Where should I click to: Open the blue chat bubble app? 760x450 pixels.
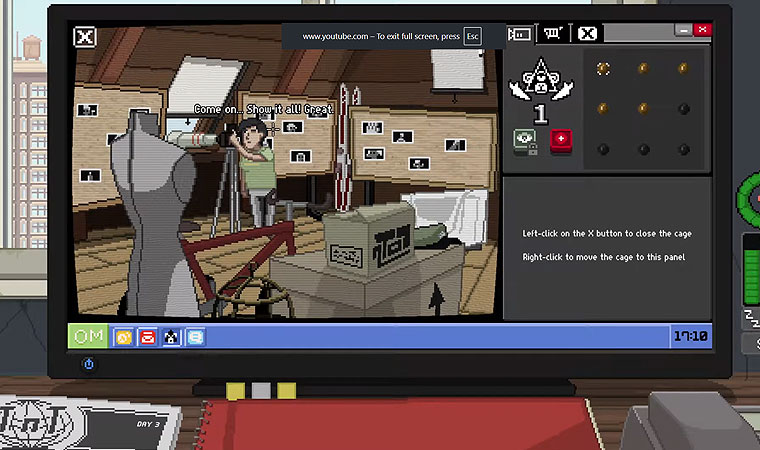pyautogui.click(x=195, y=337)
